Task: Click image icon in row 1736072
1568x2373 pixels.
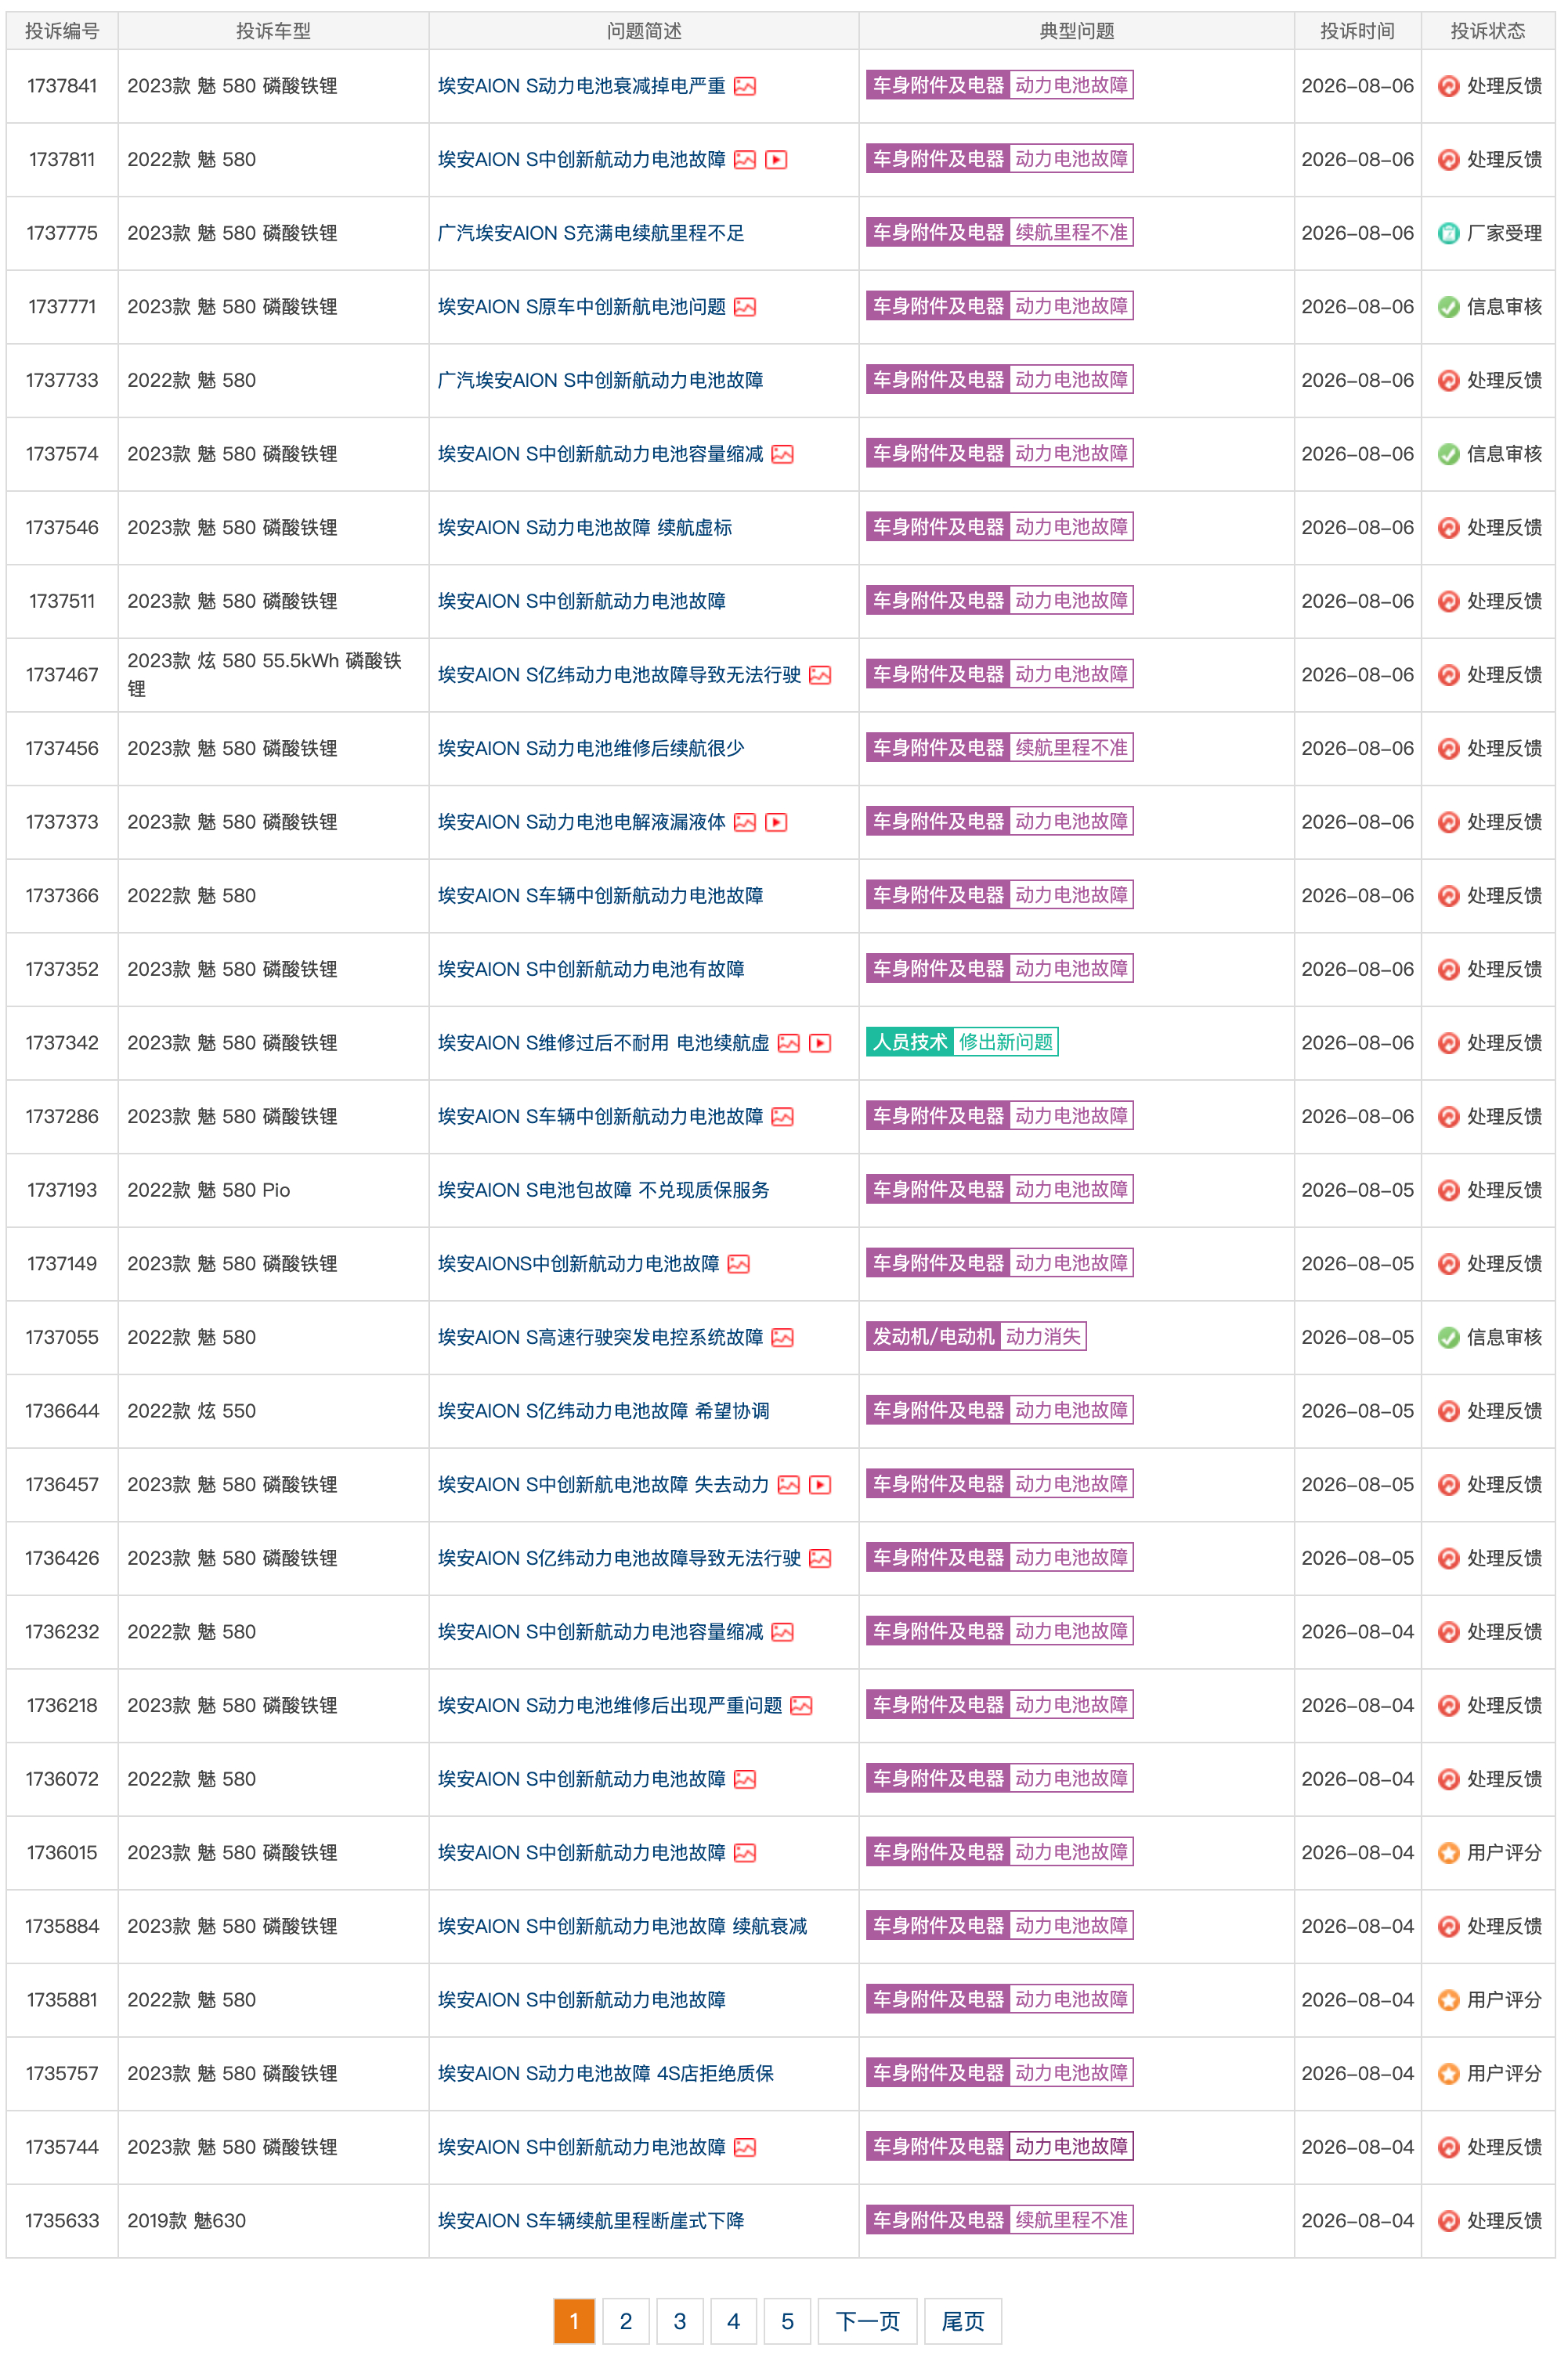Action: coord(745,1779)
